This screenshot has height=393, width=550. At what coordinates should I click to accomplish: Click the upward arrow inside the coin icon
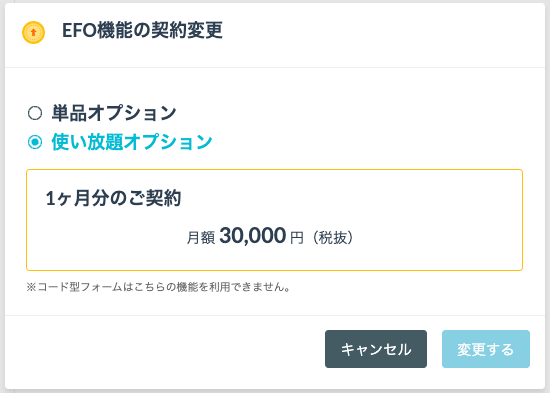[x=33, y=33]
